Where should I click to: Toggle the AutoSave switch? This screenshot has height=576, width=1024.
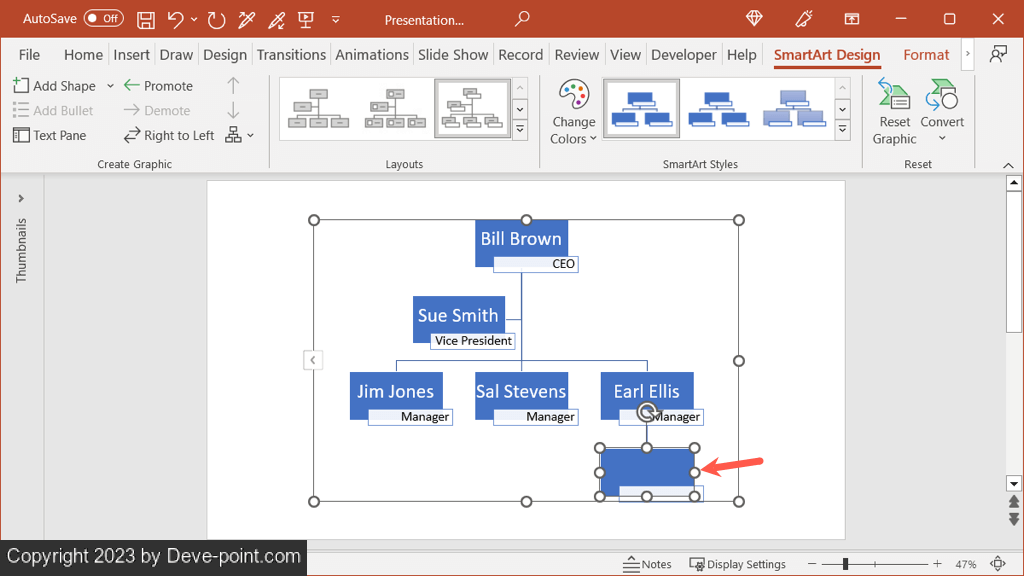[x=103, y=19]
